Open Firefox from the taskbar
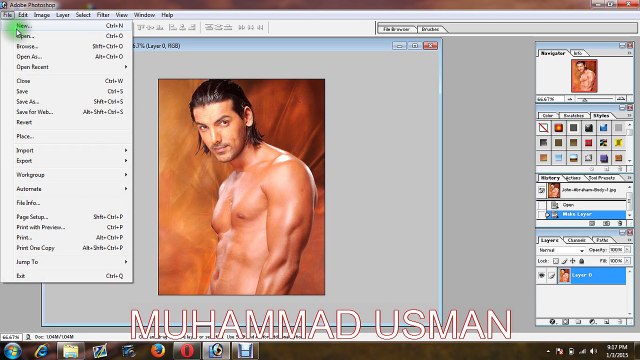 [x=158, y=351]
